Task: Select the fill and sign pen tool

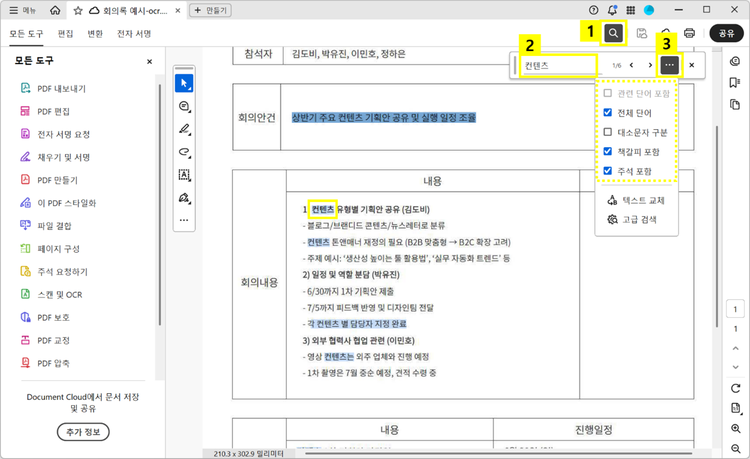Action: click(x=184, y=197)
